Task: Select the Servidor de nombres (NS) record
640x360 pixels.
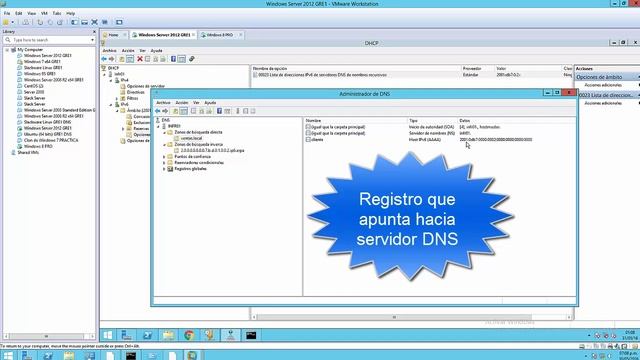Action: 432,133
